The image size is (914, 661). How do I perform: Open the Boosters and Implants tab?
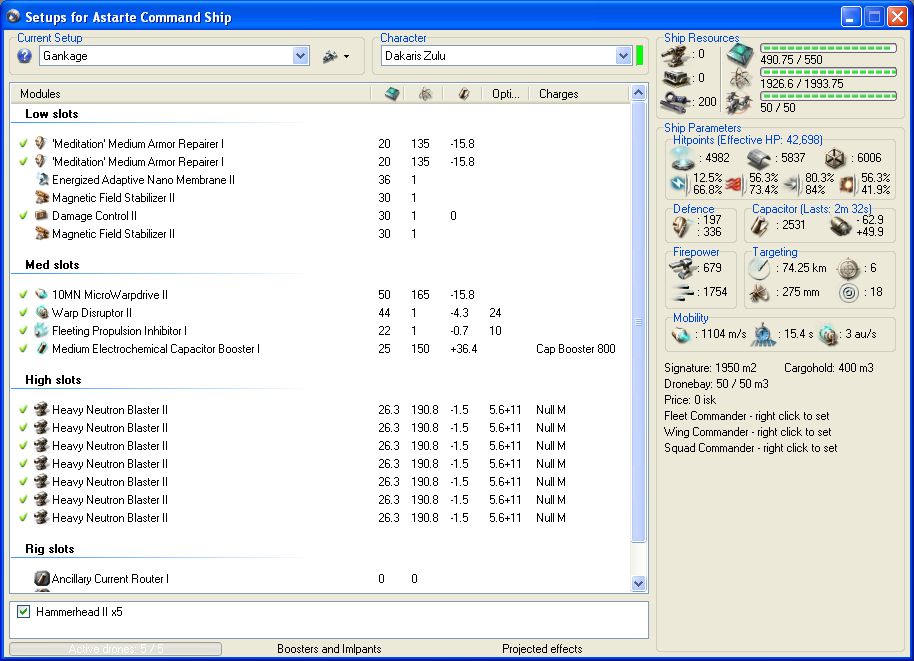[x=329, y=649]
